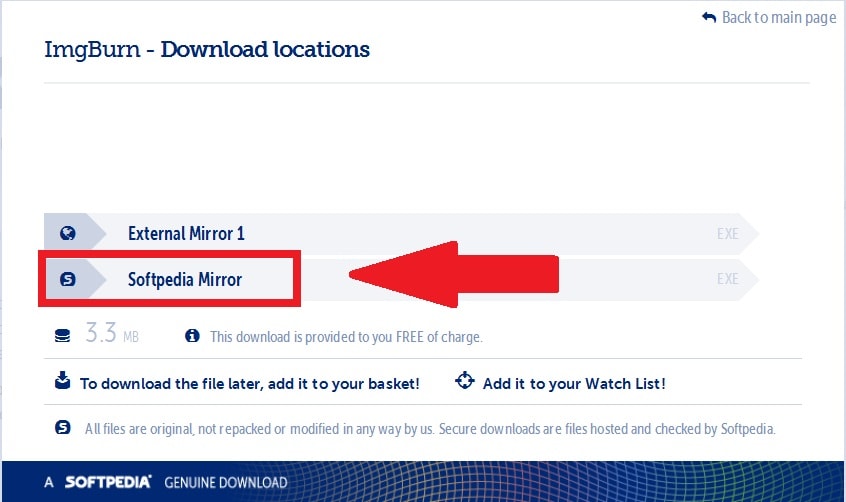Click EXE label on the External Mirror 1 row
The height and width of the screenshot is (502, 846).
pyautogui.click(x=727, y=234)
